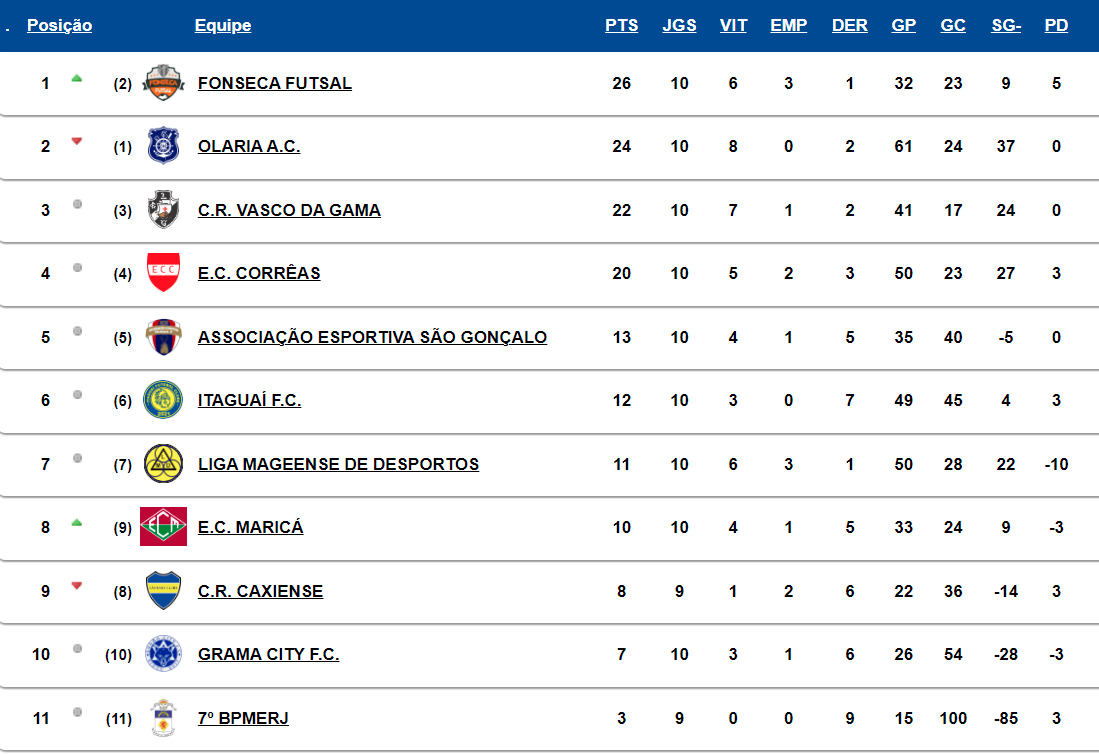Viewport: 1099px width, 754px height.
Task: Sort by the GP goals column header
Action: [903, 26]
